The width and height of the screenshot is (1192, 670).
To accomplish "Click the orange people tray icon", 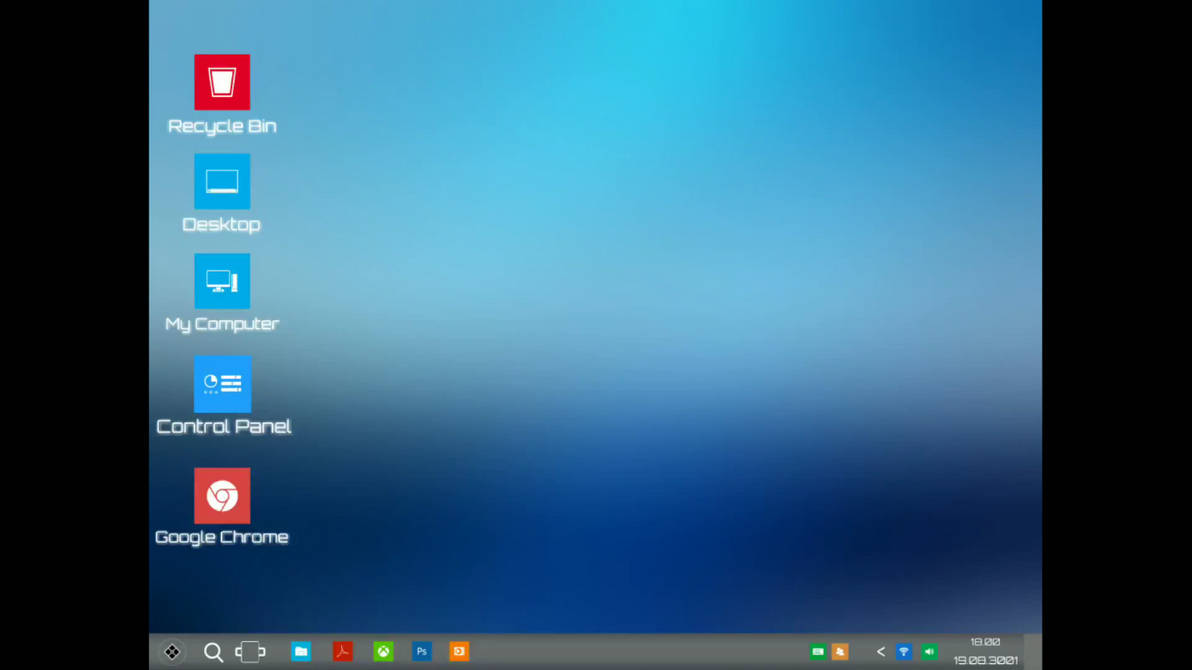I will [840, 652].
